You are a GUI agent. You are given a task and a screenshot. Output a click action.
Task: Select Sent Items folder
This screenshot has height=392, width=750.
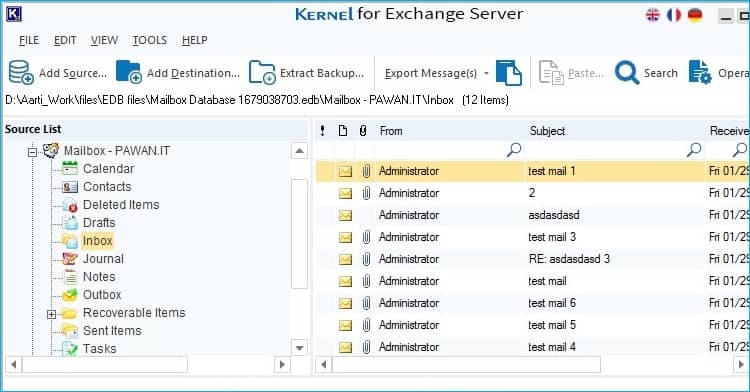point(112,331)
